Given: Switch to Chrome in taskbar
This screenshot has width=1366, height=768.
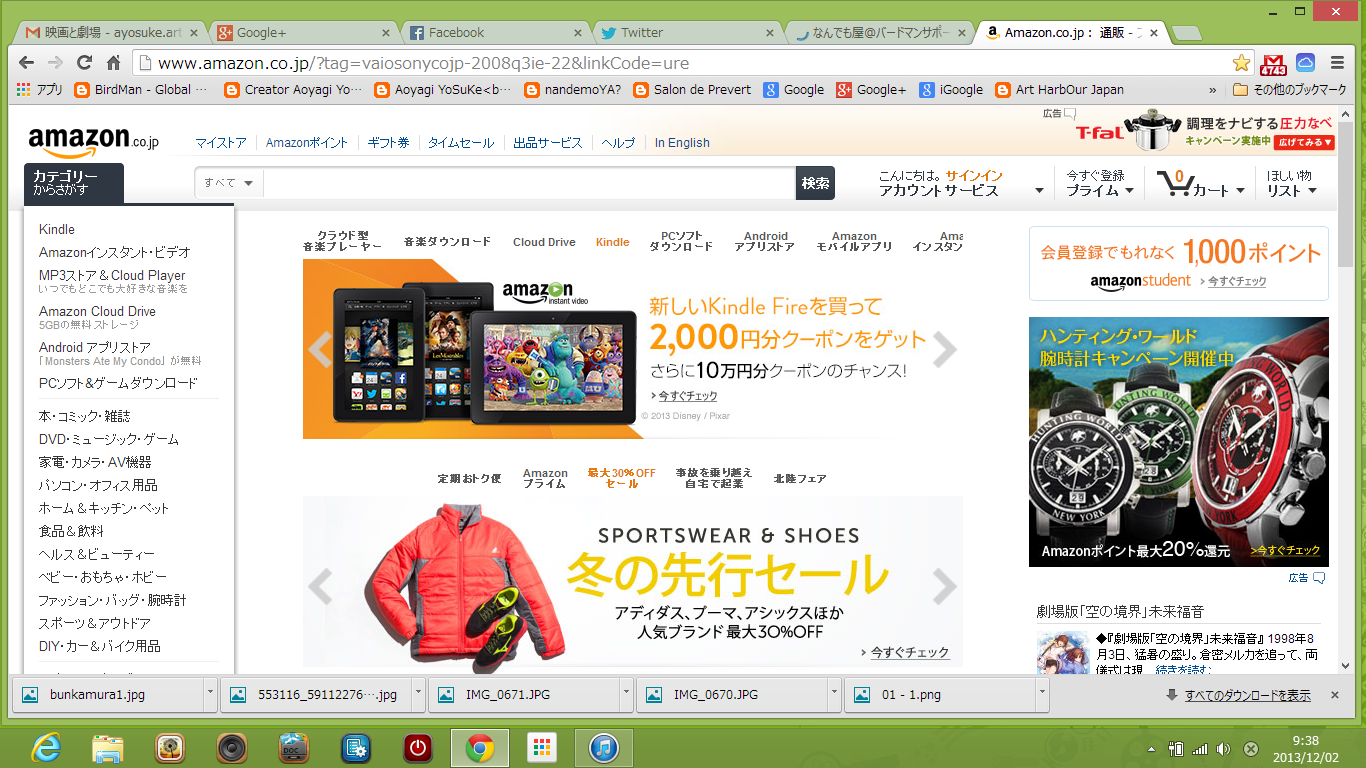Looking at the screenshot, I should pyautogui.click(x=480, y=747).
